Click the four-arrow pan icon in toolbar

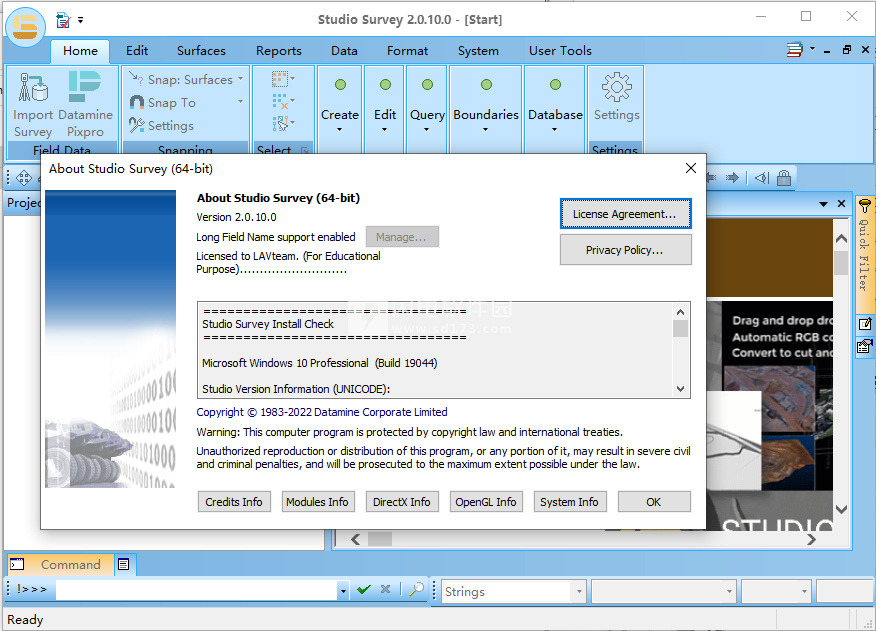coord(24,178)
